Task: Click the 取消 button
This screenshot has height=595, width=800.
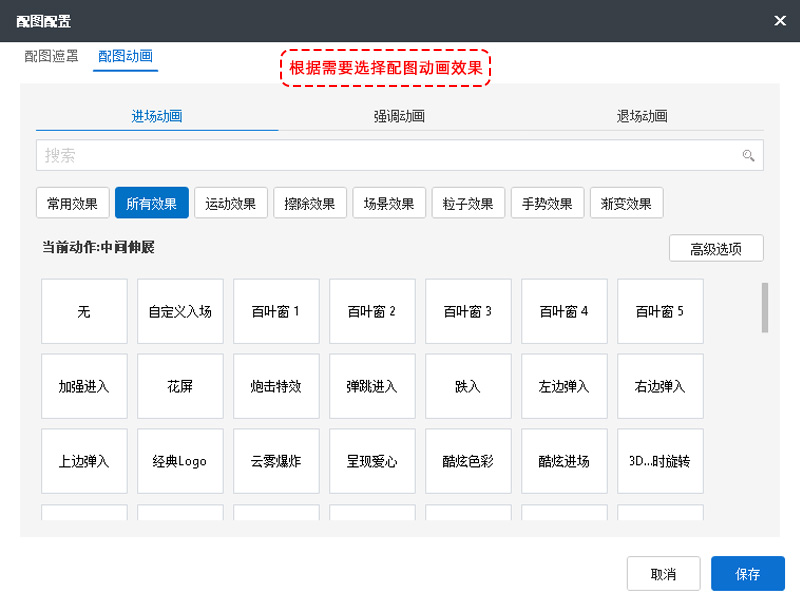Action: click(x=663, y=574)
